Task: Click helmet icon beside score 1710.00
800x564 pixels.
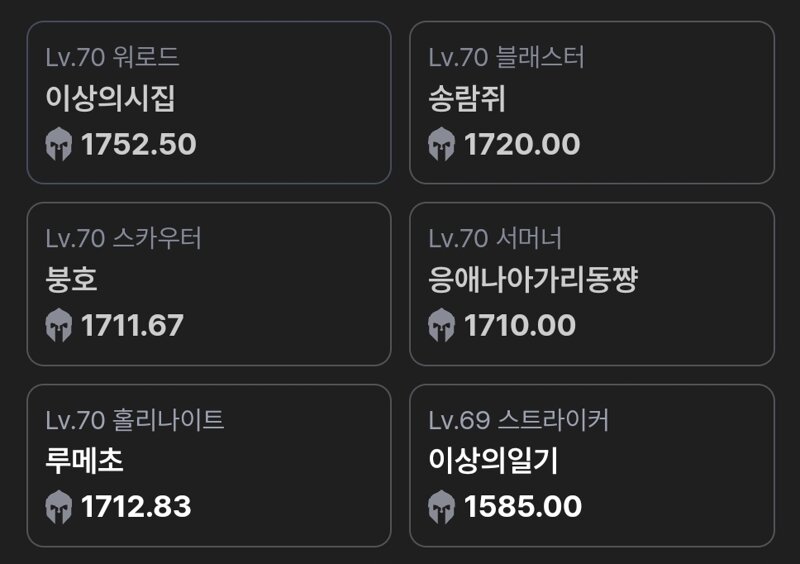Action: (x=441, y=325)
